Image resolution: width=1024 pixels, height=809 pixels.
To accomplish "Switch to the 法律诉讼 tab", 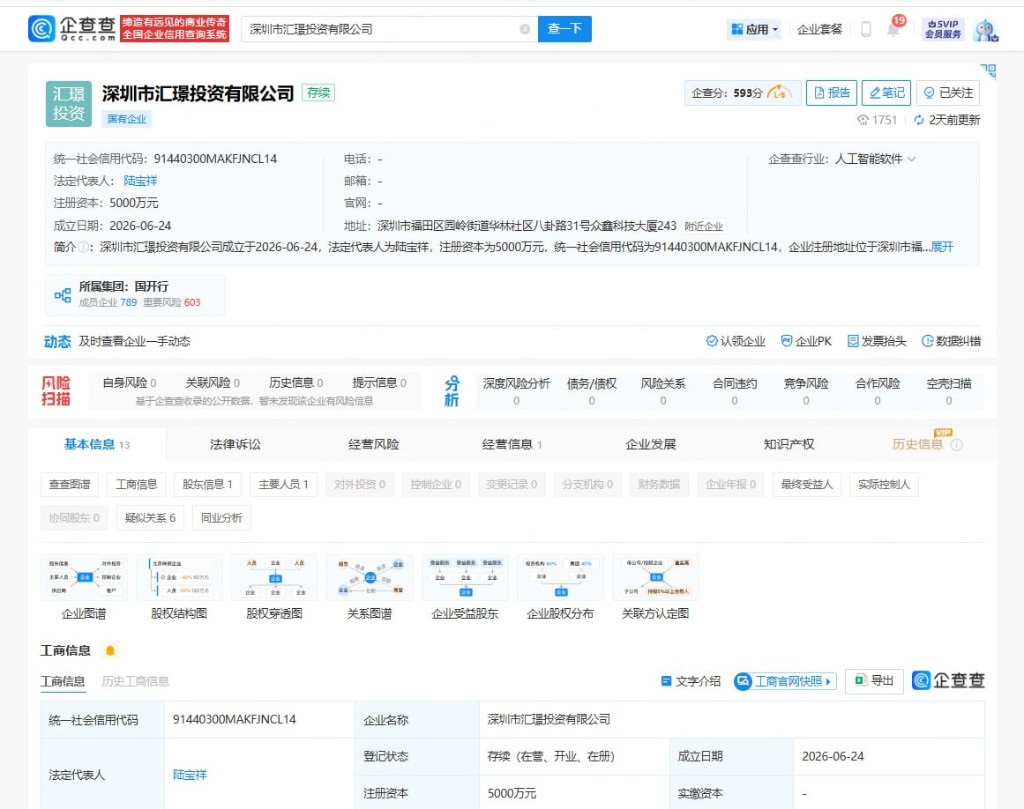I will coord(235,445).
